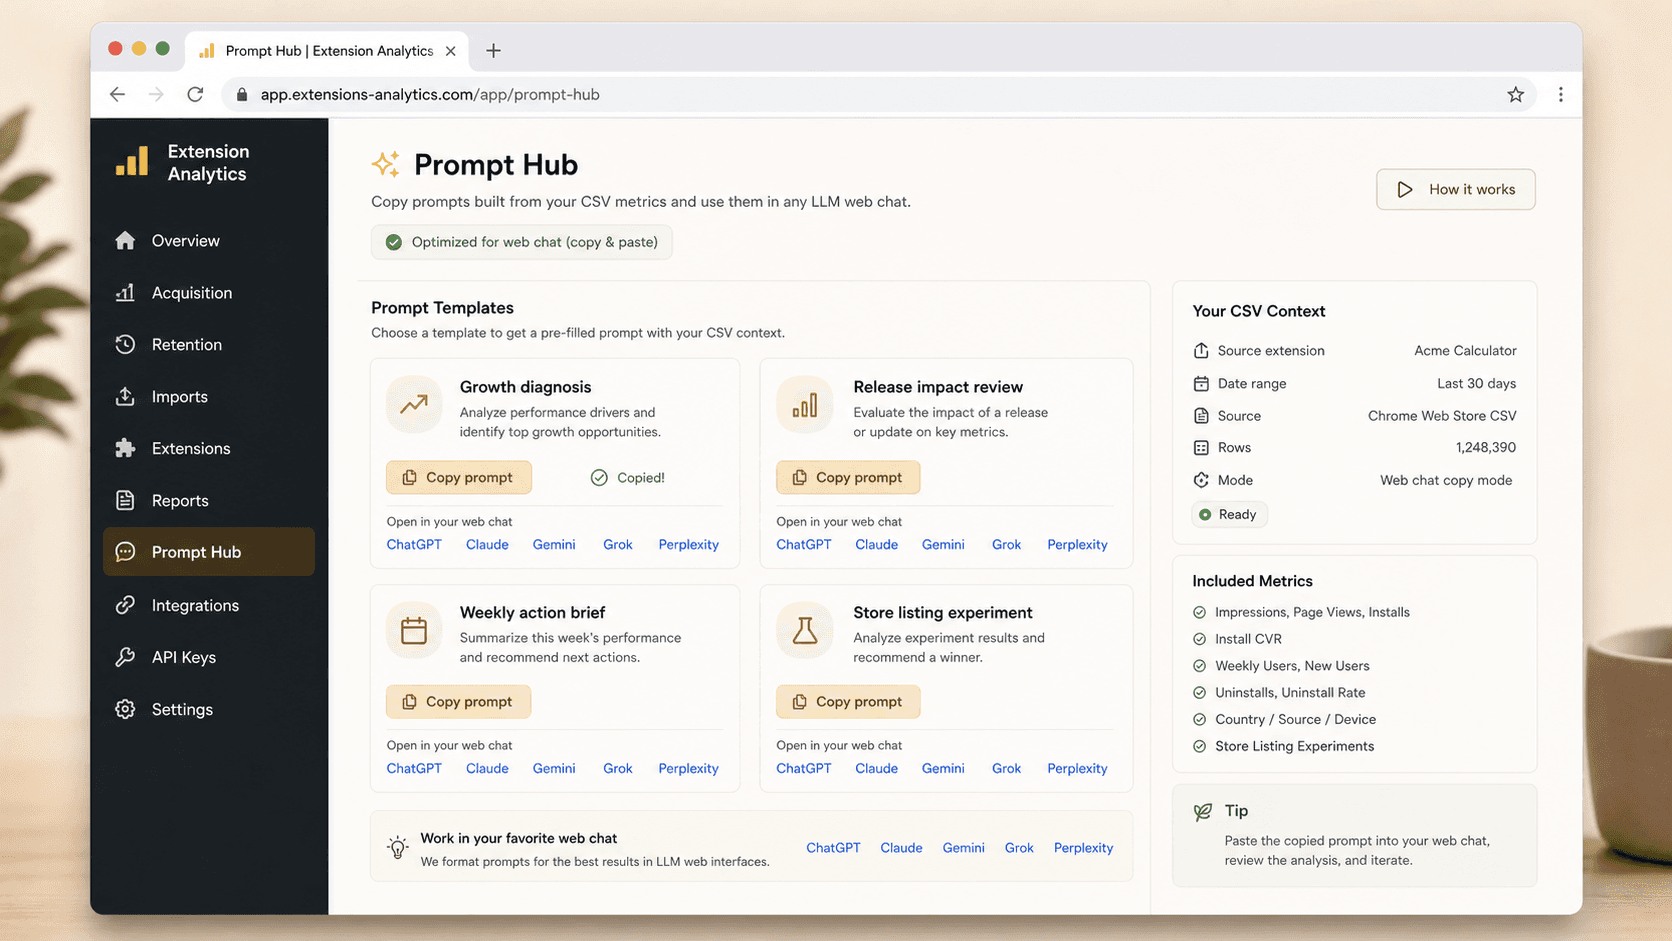
Task: Click the Imports upload icon
Action: (x=125, y=396)
